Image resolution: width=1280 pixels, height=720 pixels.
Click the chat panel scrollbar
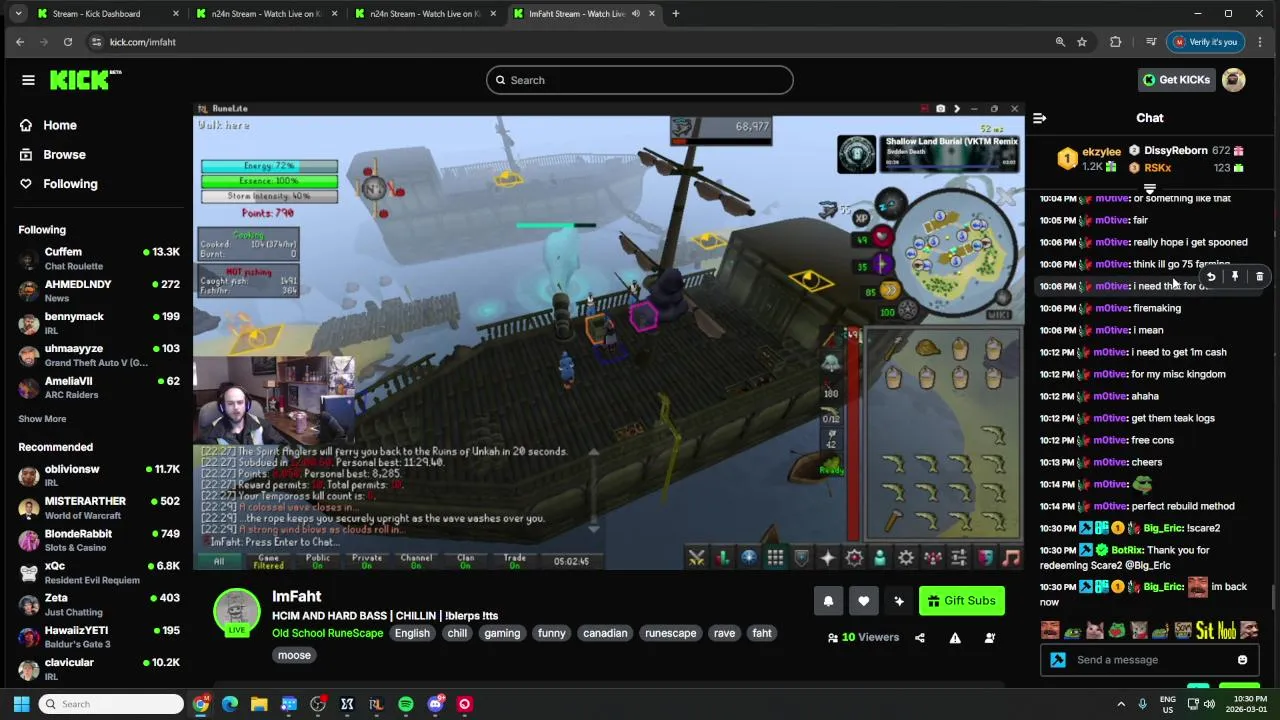pos(1274,596)
